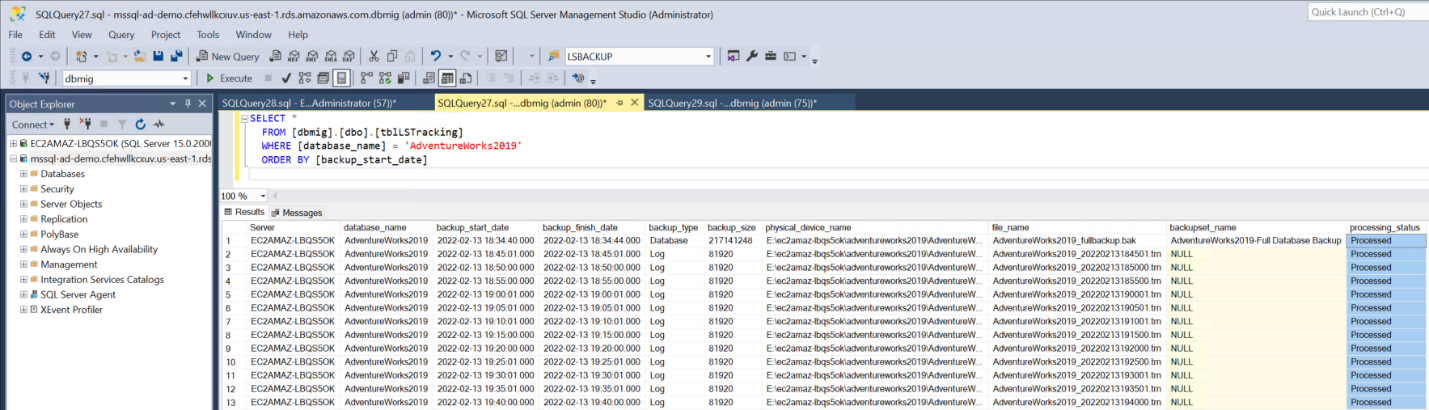Click the Undo arrow icon

point(436,57)
